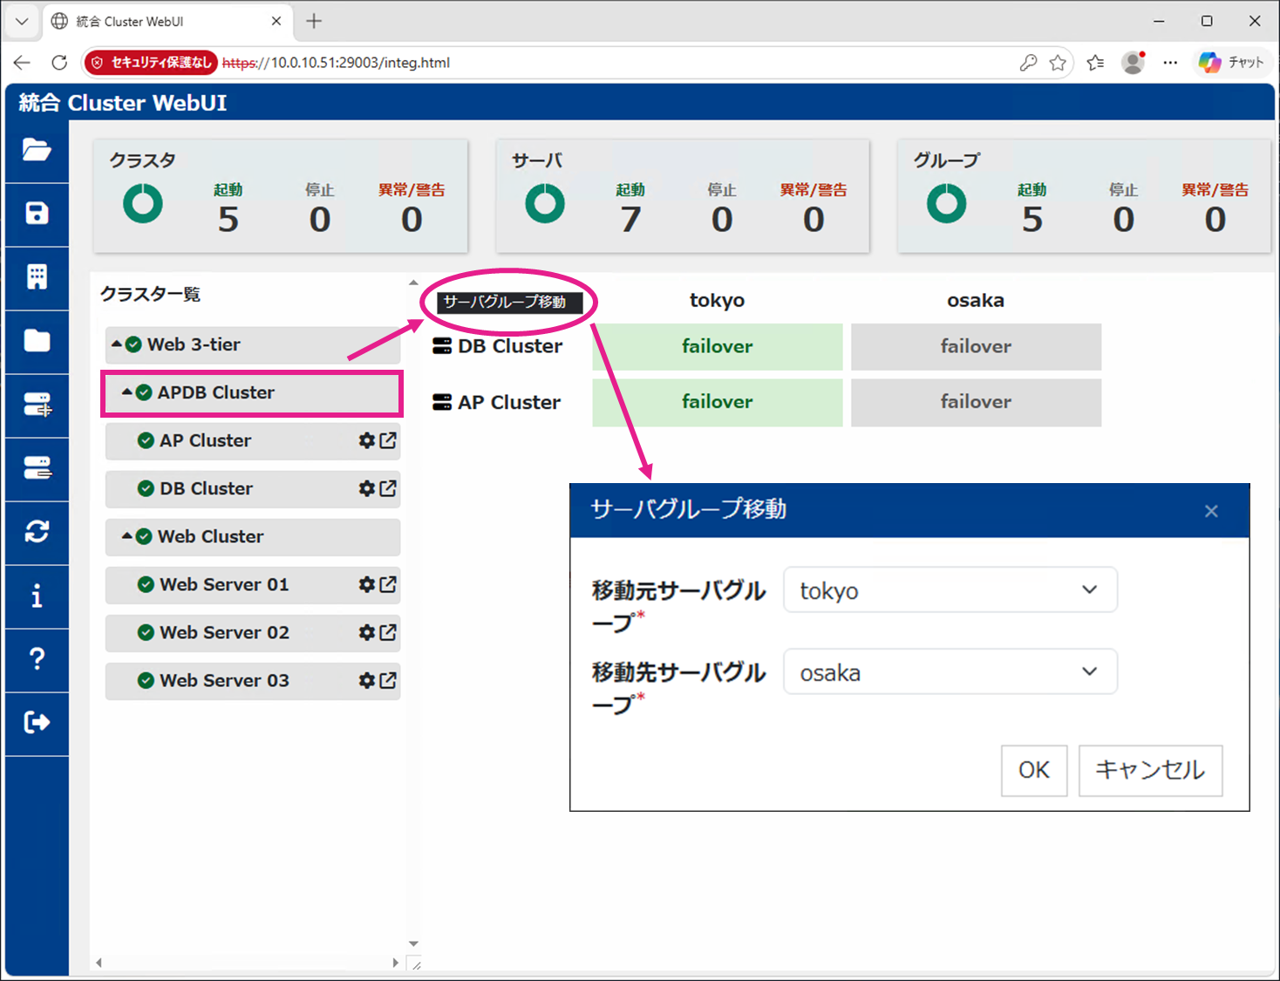
Task: Open settings gear for DB Cluster
Action: point(367,488)
